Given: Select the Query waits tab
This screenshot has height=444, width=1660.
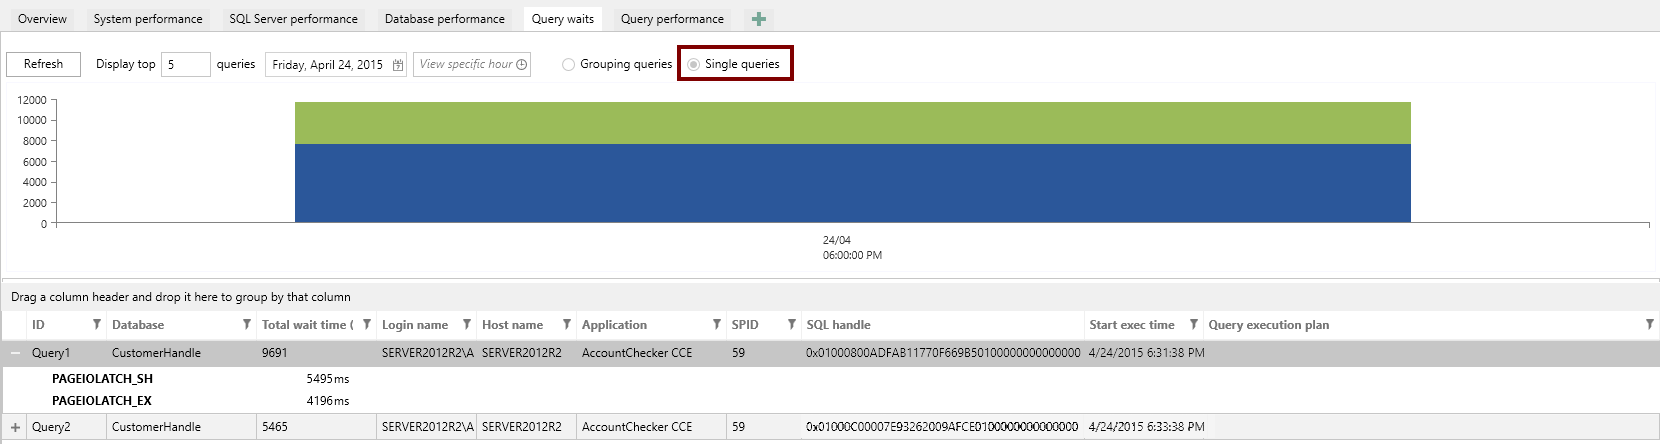Looking at the screenshot, I should click(x=563, y=19).
